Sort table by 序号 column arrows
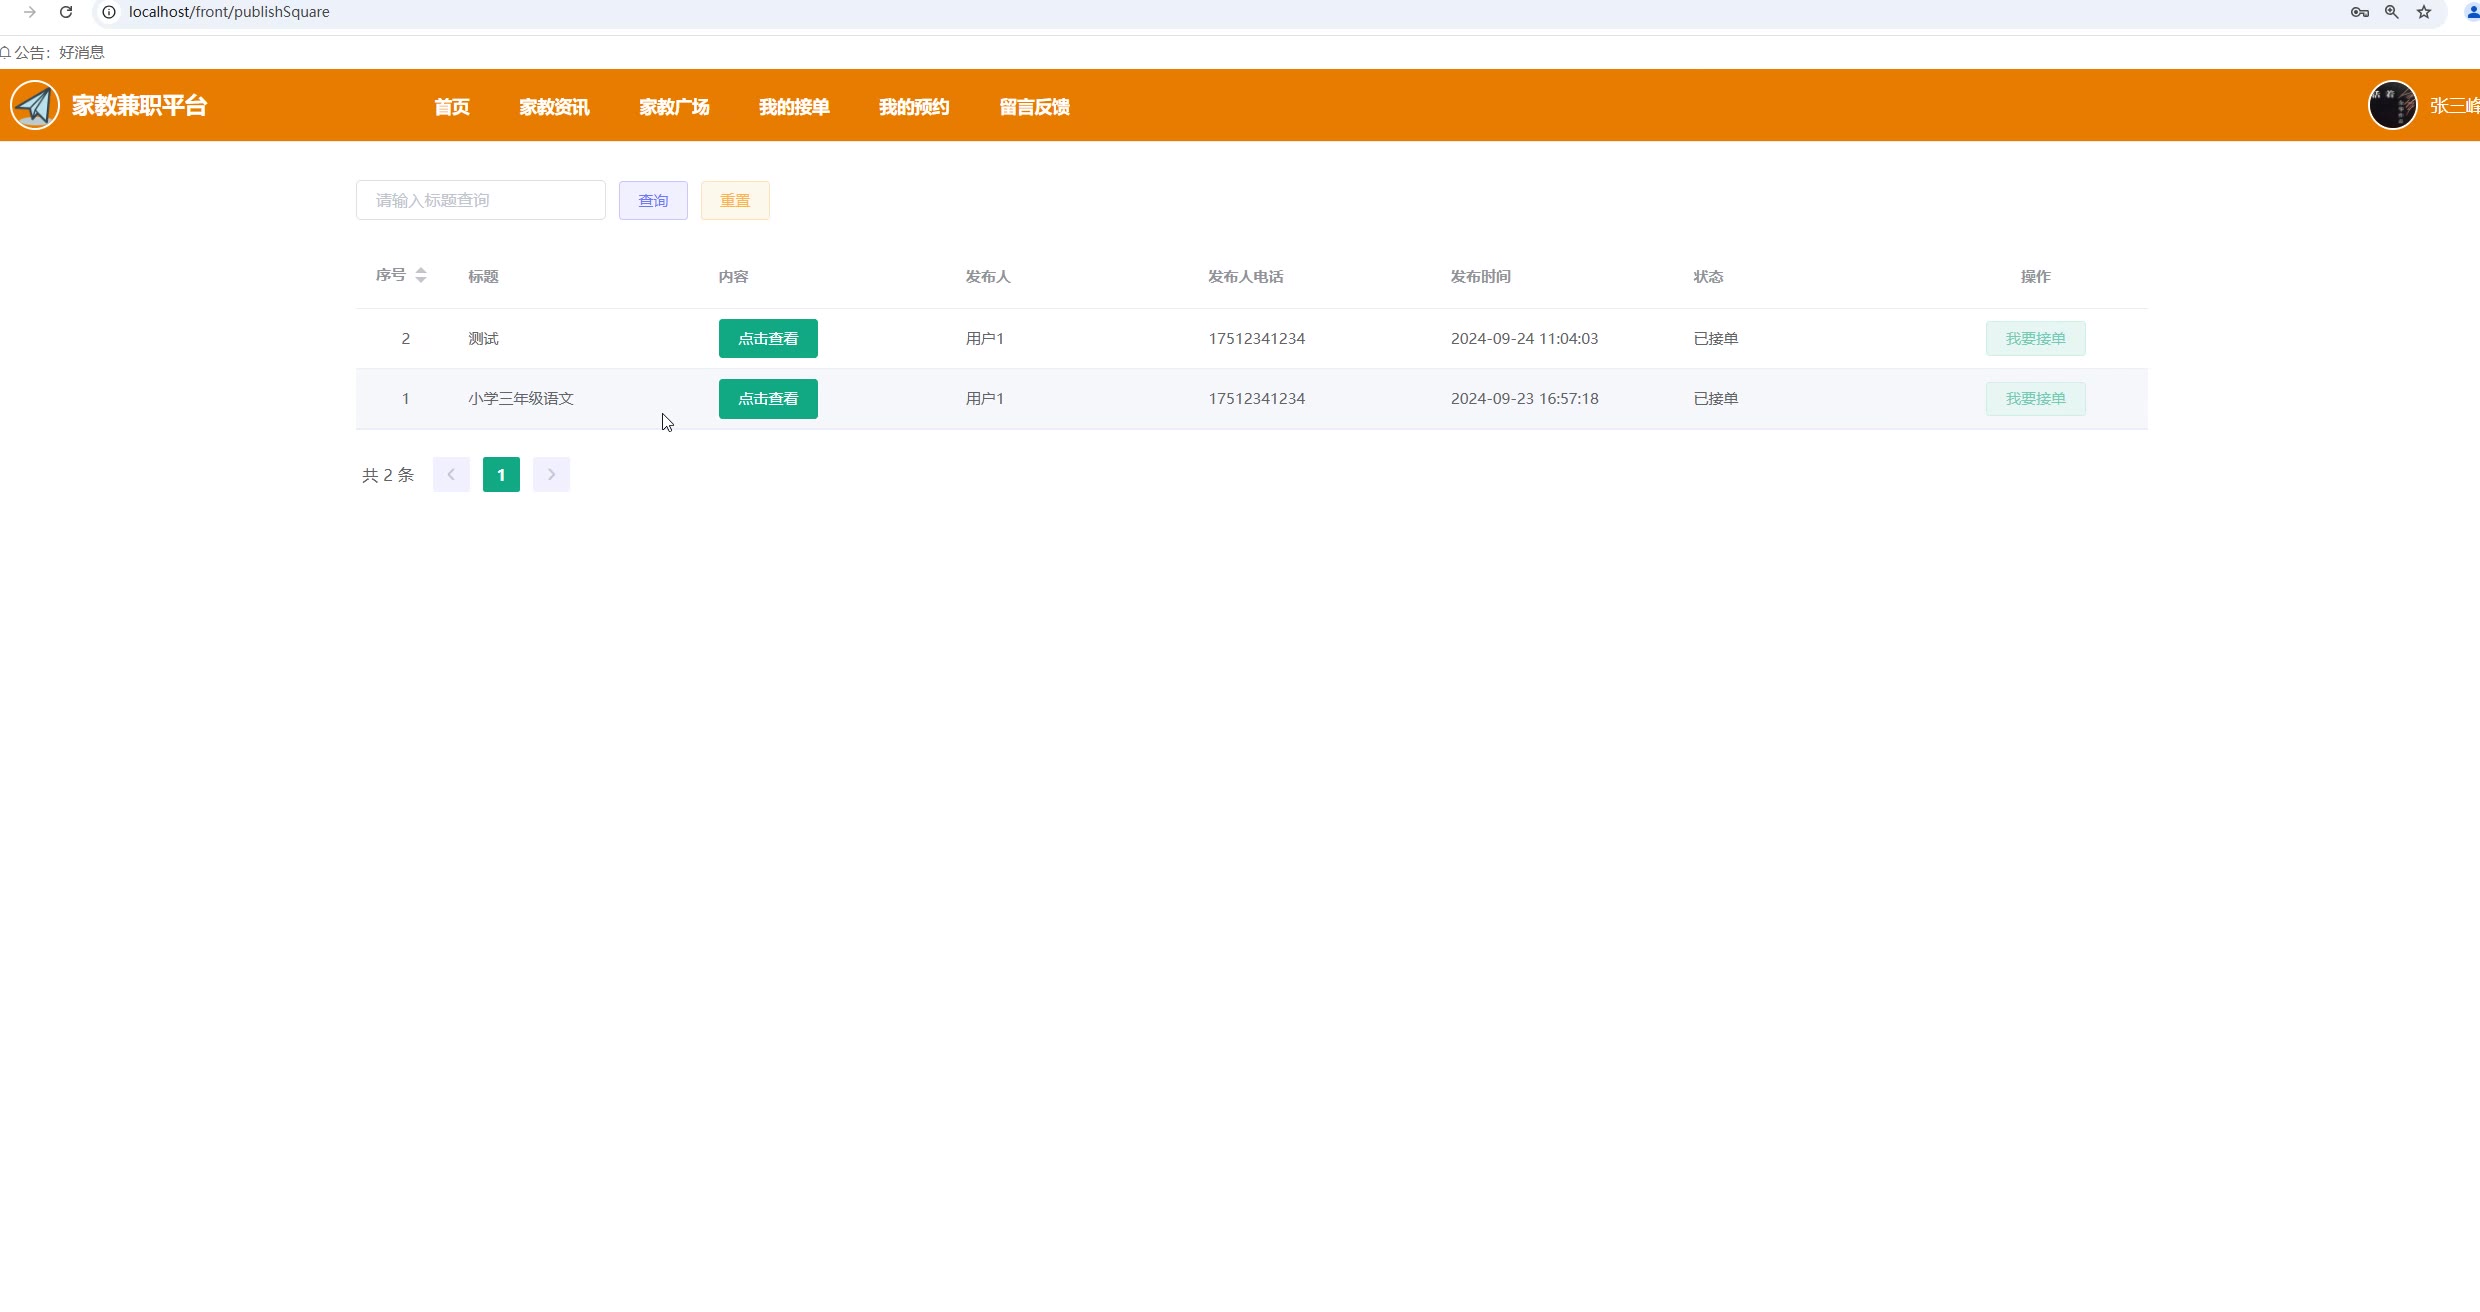2480x1312 pixels. coord(421,275)
